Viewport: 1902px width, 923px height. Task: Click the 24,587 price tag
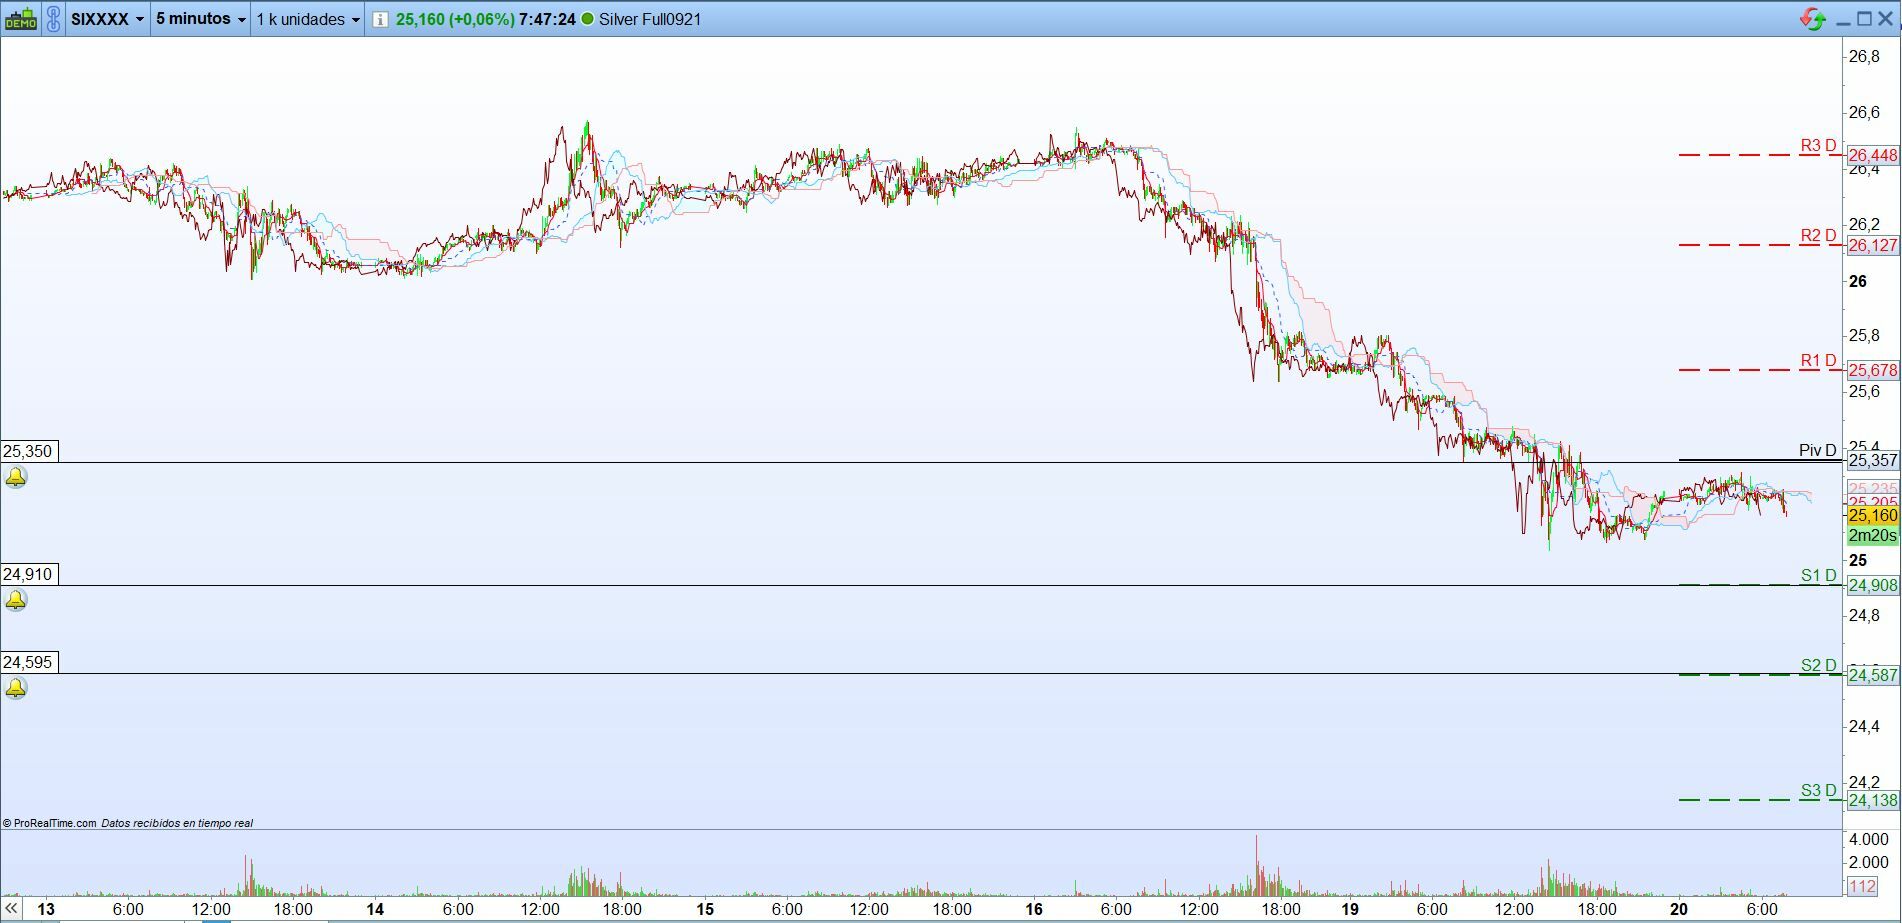pyautogui.click(x=1873, y=676)
